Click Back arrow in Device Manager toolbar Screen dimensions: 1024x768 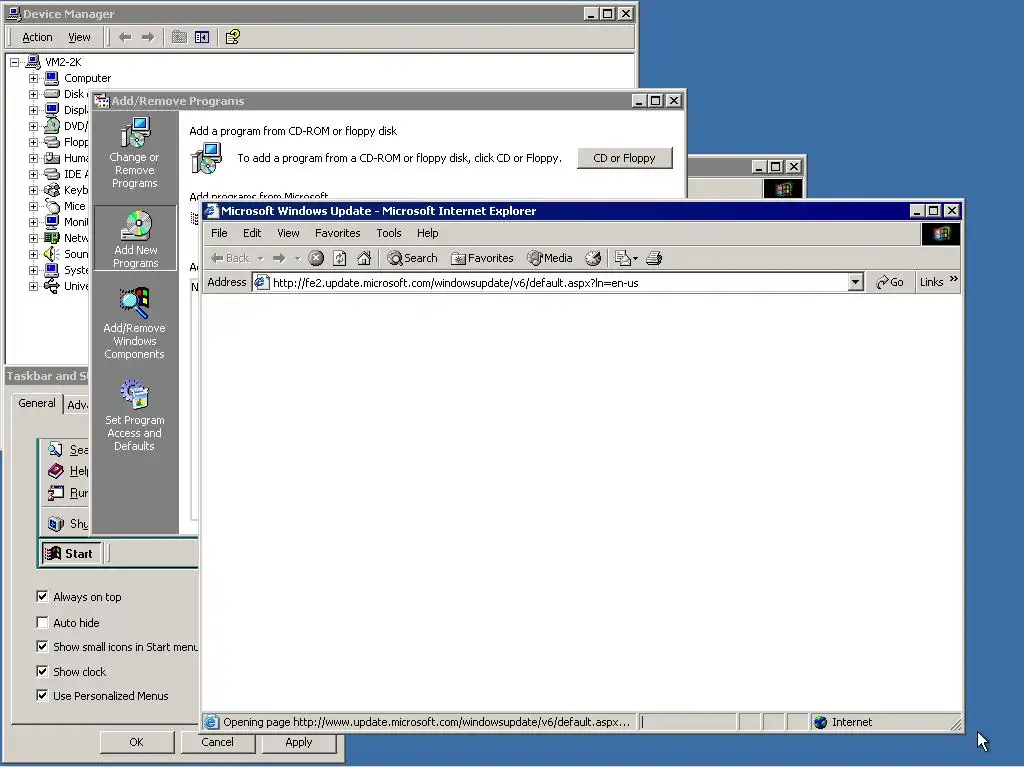click(x=125, y=37)
